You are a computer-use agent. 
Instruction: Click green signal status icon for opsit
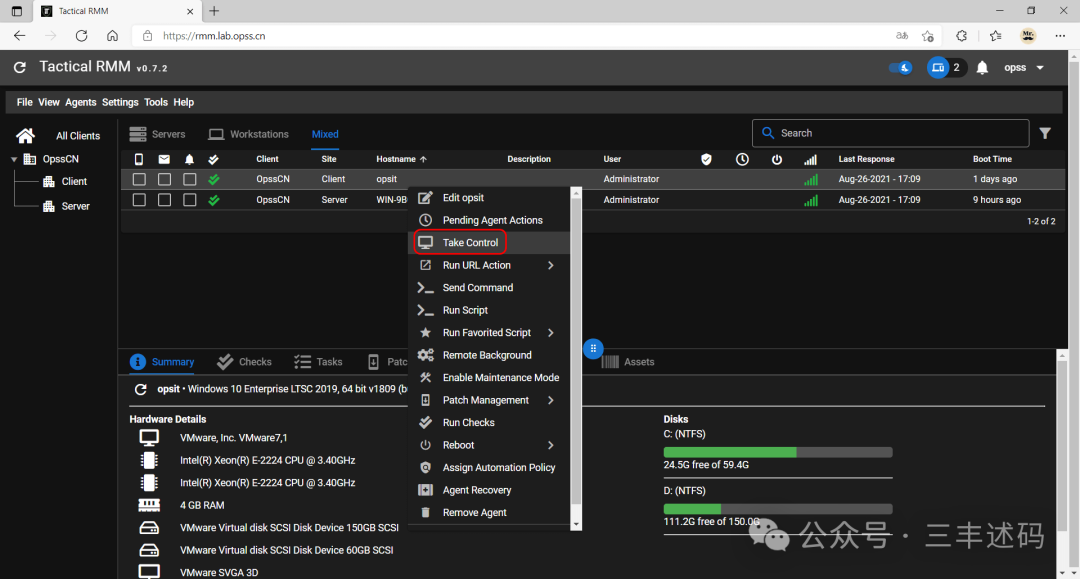tap(811, 180)
